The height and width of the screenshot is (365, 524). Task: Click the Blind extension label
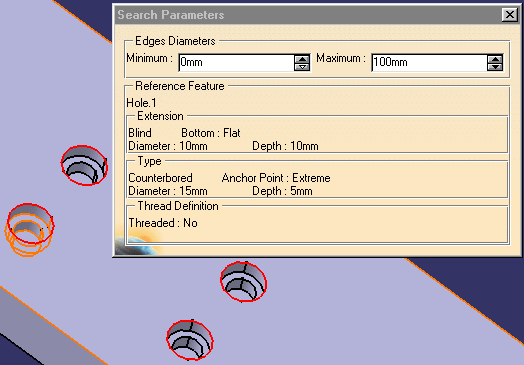[140, 133]
